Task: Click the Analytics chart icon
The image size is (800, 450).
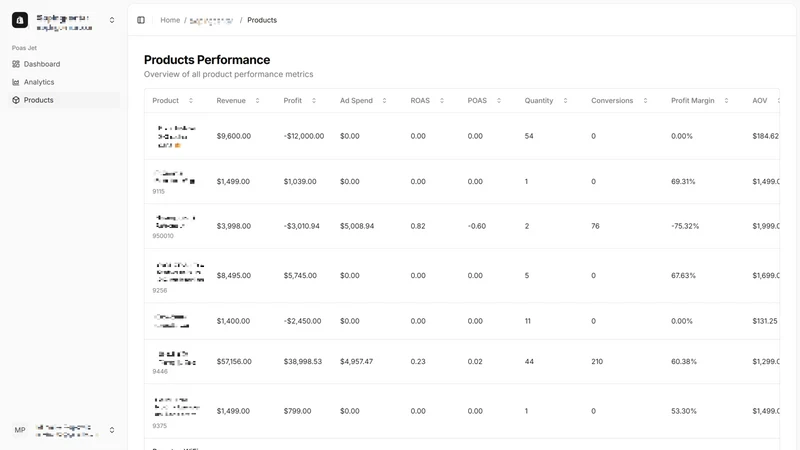Action: (x=16, y=82)
